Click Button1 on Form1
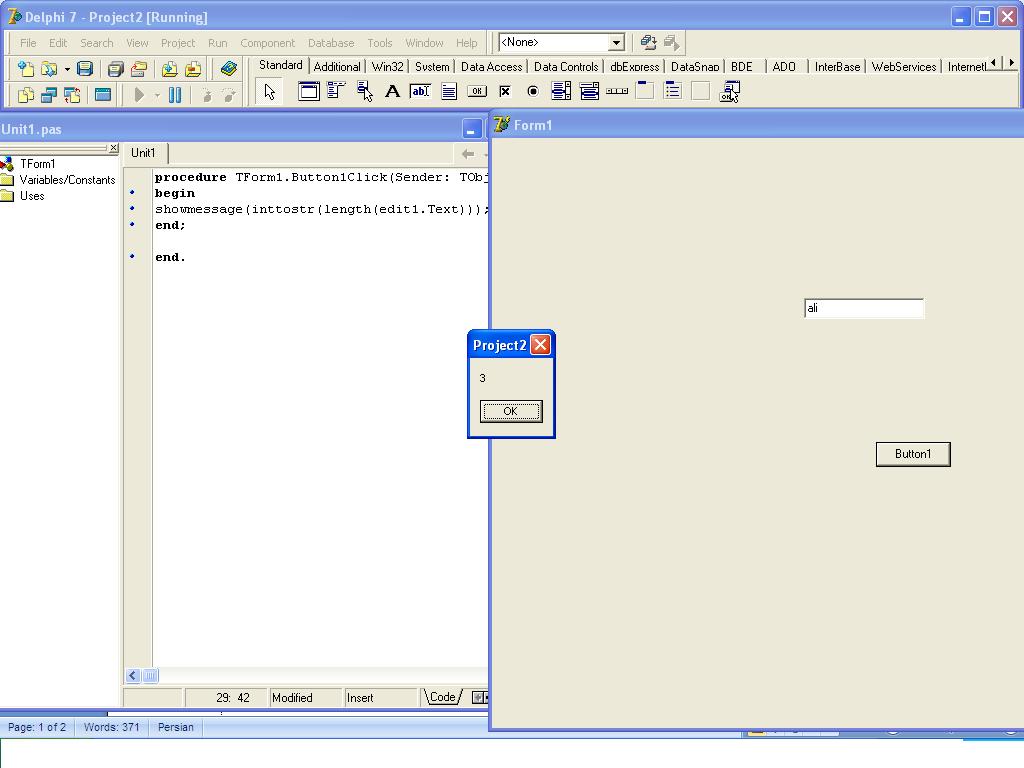This screenshot has width=1024, height=768. 913,455
